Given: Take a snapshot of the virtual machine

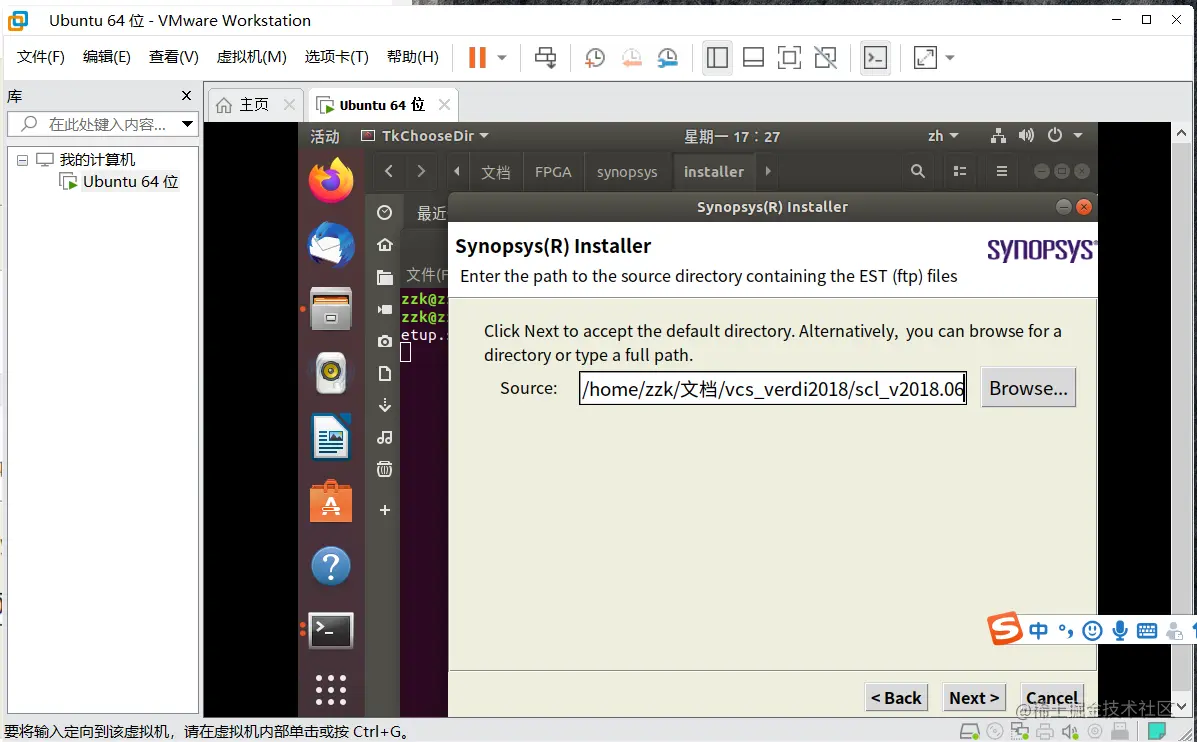Looking at the screenshot, I should pyautogui.click(x=595, y=57).
